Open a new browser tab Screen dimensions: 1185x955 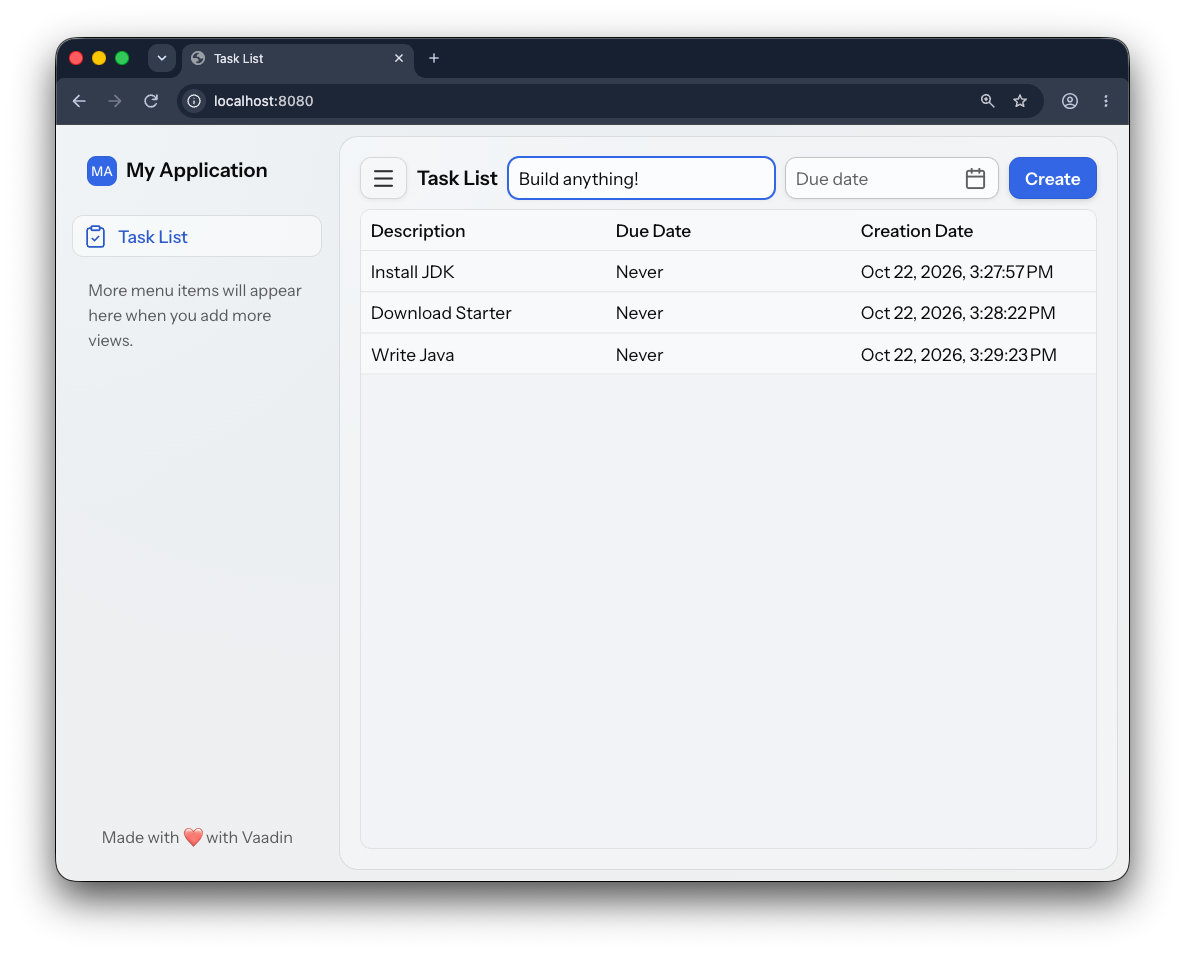tap(434, 58)
